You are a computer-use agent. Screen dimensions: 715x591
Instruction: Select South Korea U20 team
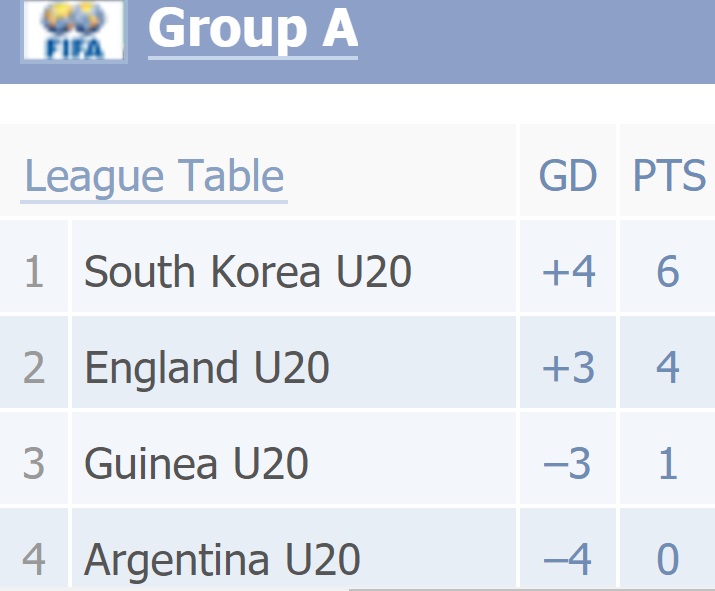[x=248, y=271]
